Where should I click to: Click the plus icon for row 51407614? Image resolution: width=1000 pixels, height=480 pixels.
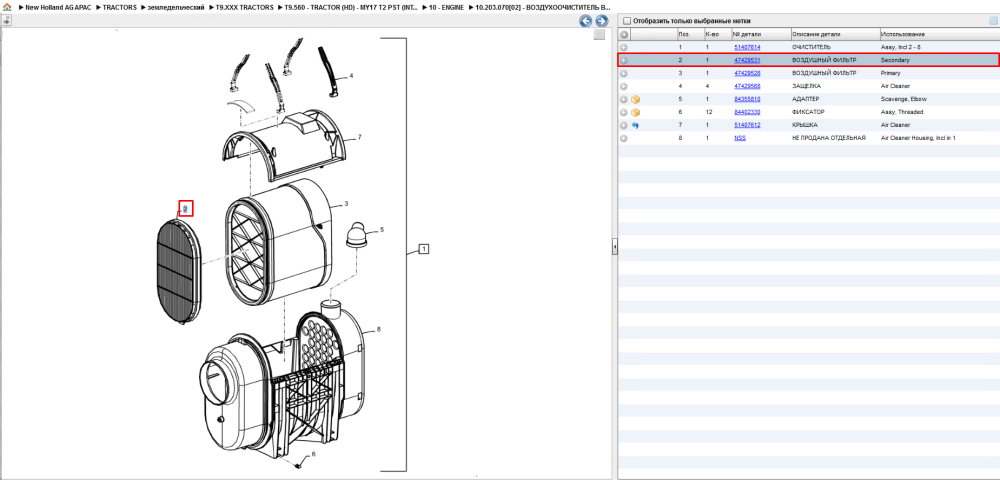click(624, 47)
